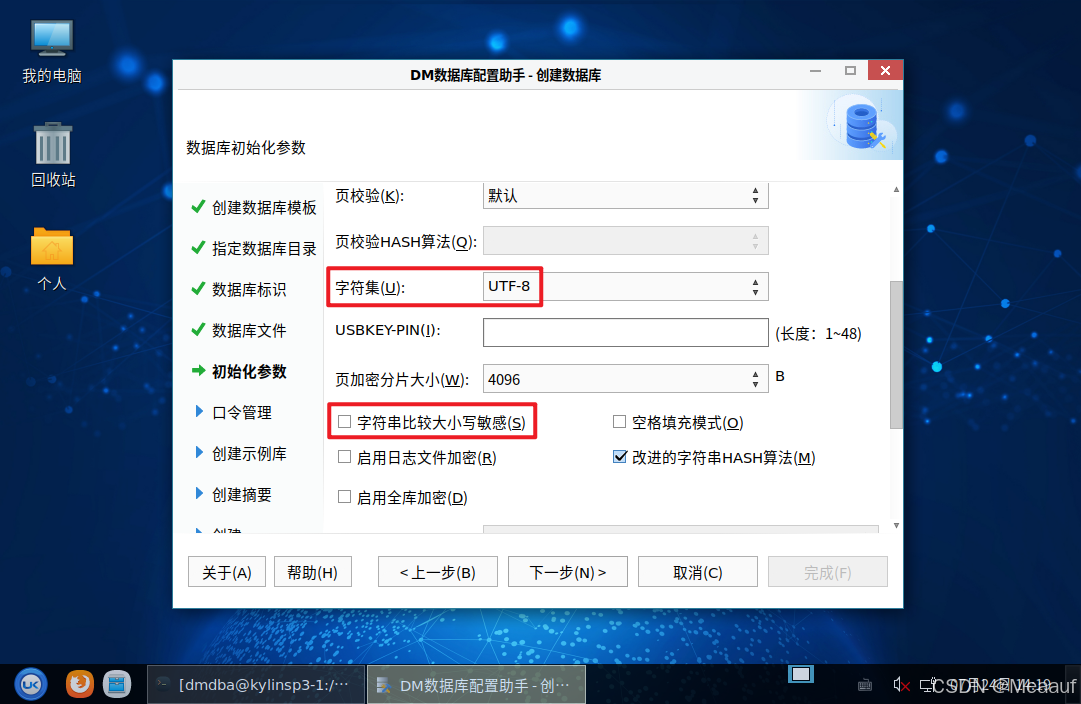Click the 数据库初始化参数 heading text
The width and height of the screenshot is (1081, 704).
point(246,148)
